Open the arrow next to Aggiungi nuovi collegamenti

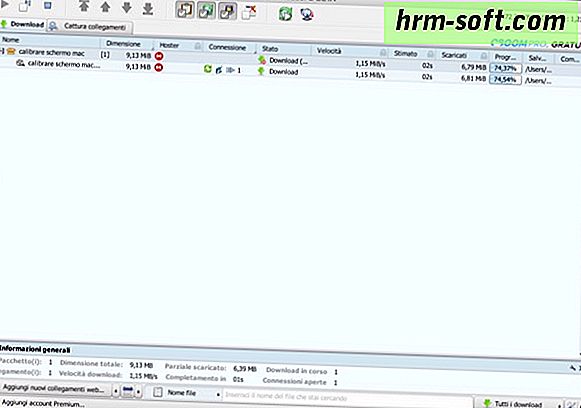tap(116, 391)
